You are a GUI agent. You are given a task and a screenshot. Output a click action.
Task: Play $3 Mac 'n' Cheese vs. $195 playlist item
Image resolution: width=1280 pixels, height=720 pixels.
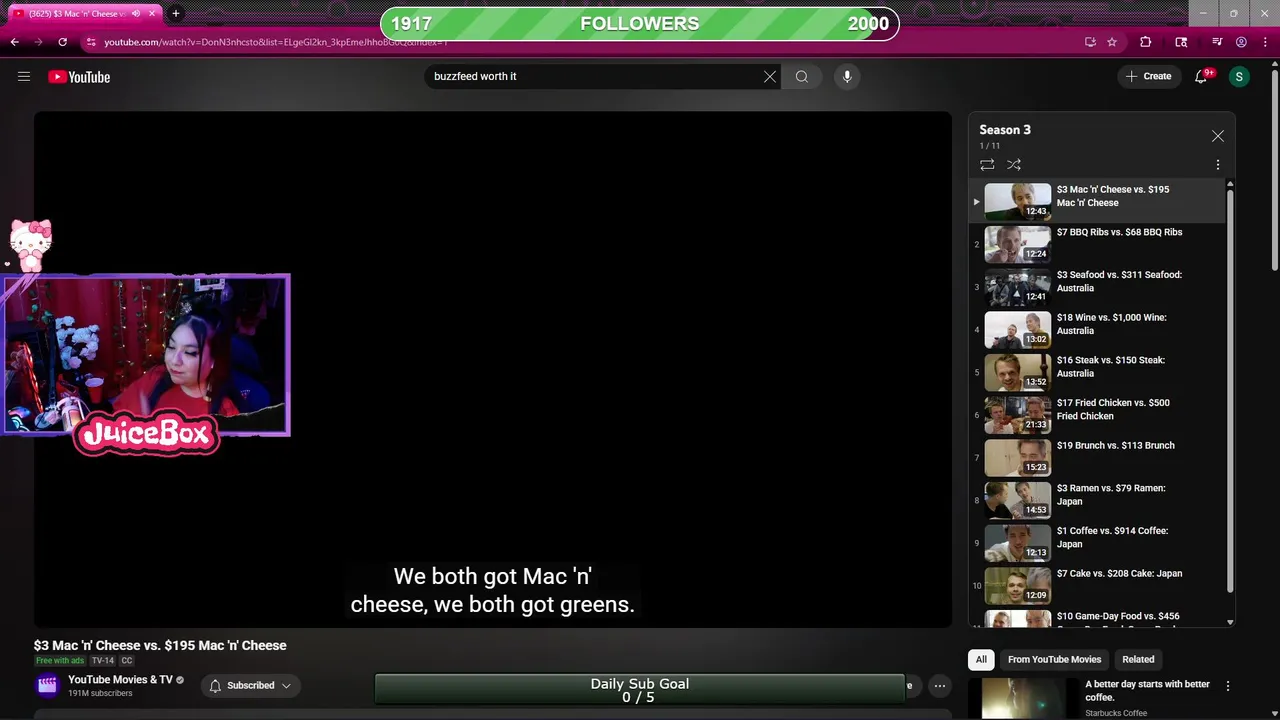1096,201
